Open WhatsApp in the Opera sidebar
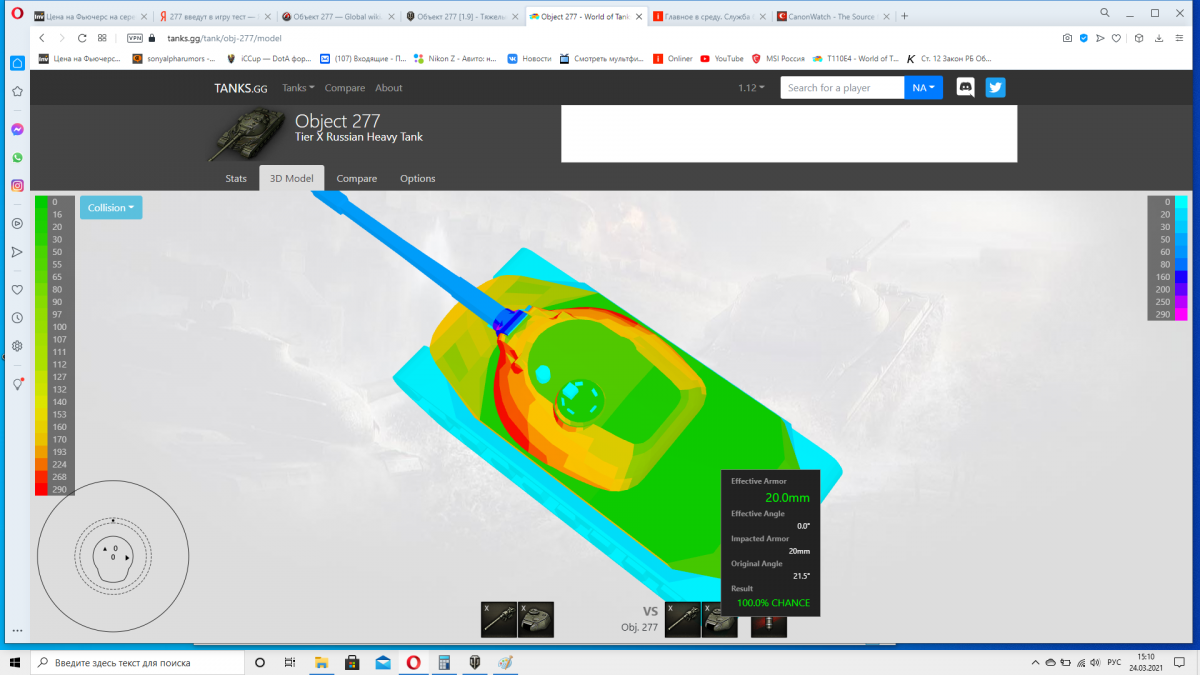The image size is (1200, 675). (x=17, y=157)
